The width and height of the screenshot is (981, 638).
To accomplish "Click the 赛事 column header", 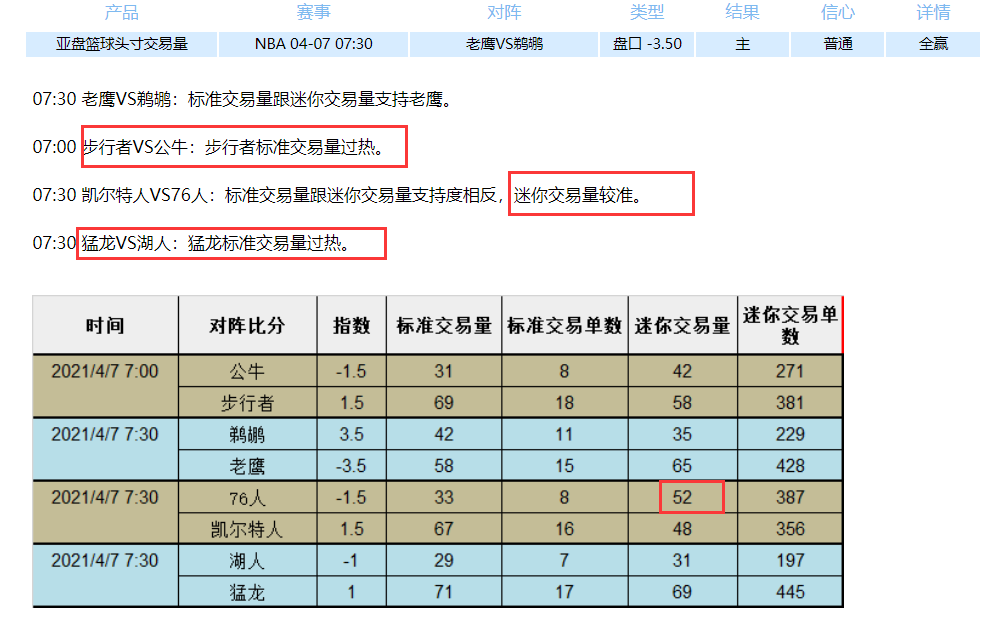I will tap(313, 12).
